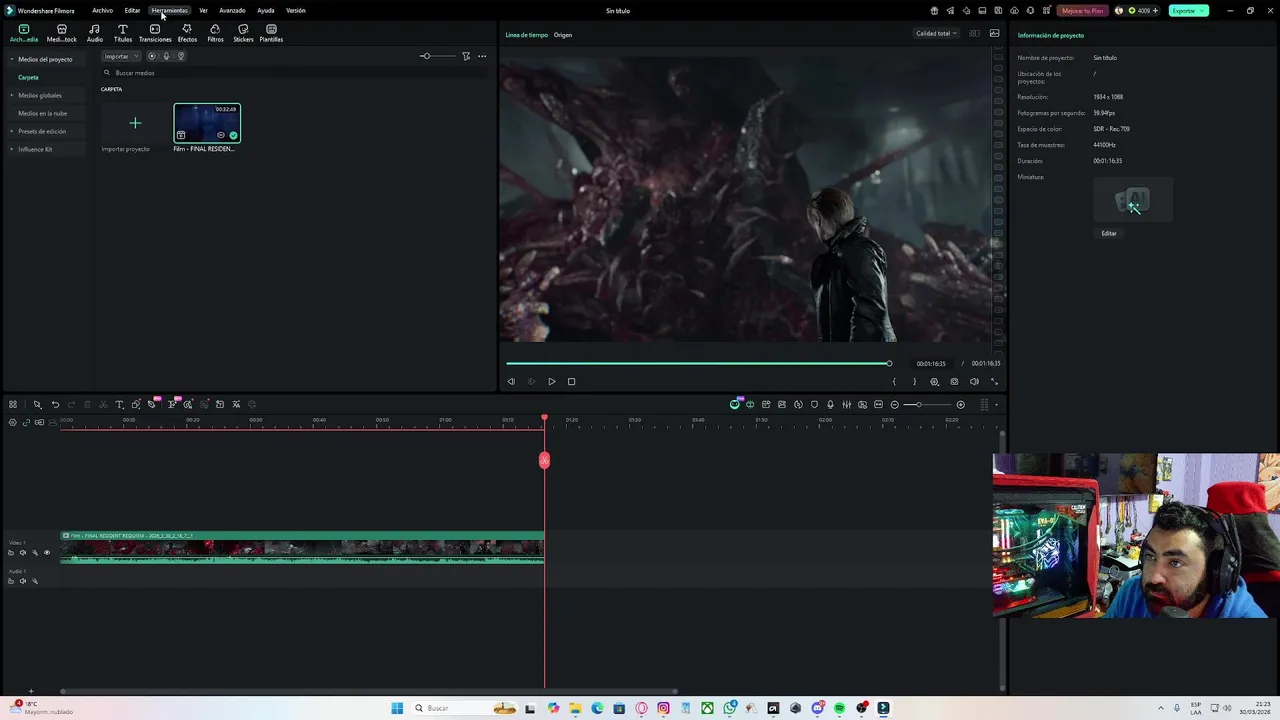1280x720 pixels.
Task: Open the Medios en la nube item
Action: (x=42, y=113)
